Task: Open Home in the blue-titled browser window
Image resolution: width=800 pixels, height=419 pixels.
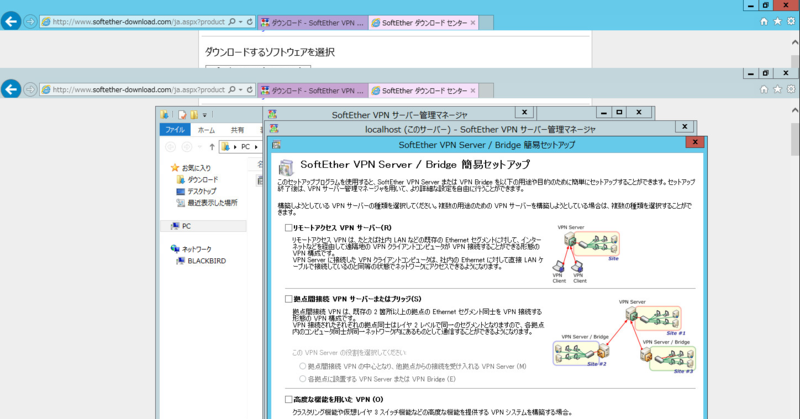Action: coord(764,21)
